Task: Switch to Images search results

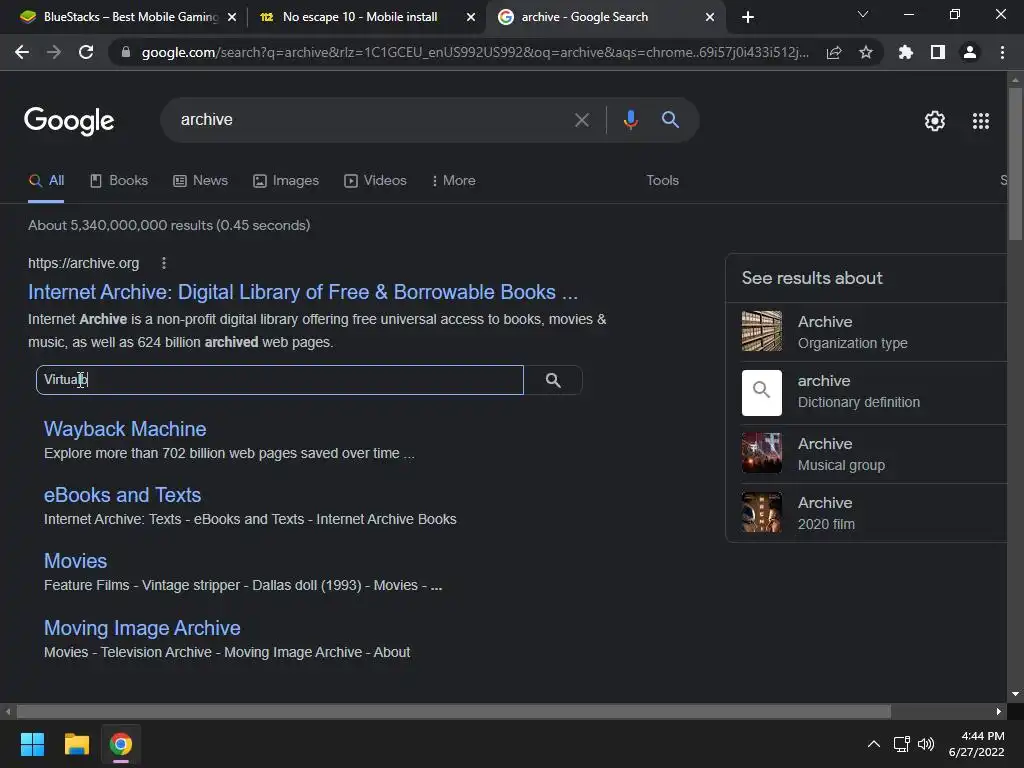Action: [x=286, y=181]
